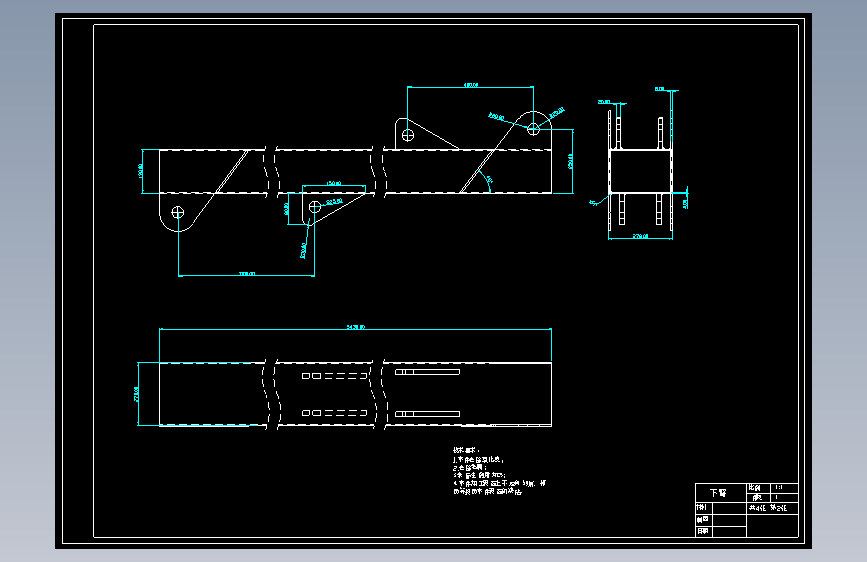The image size is (867, 562).
Task: Click the overall length dimension above the bottom view
Action: pyautogui.click(x=356, y=327)
